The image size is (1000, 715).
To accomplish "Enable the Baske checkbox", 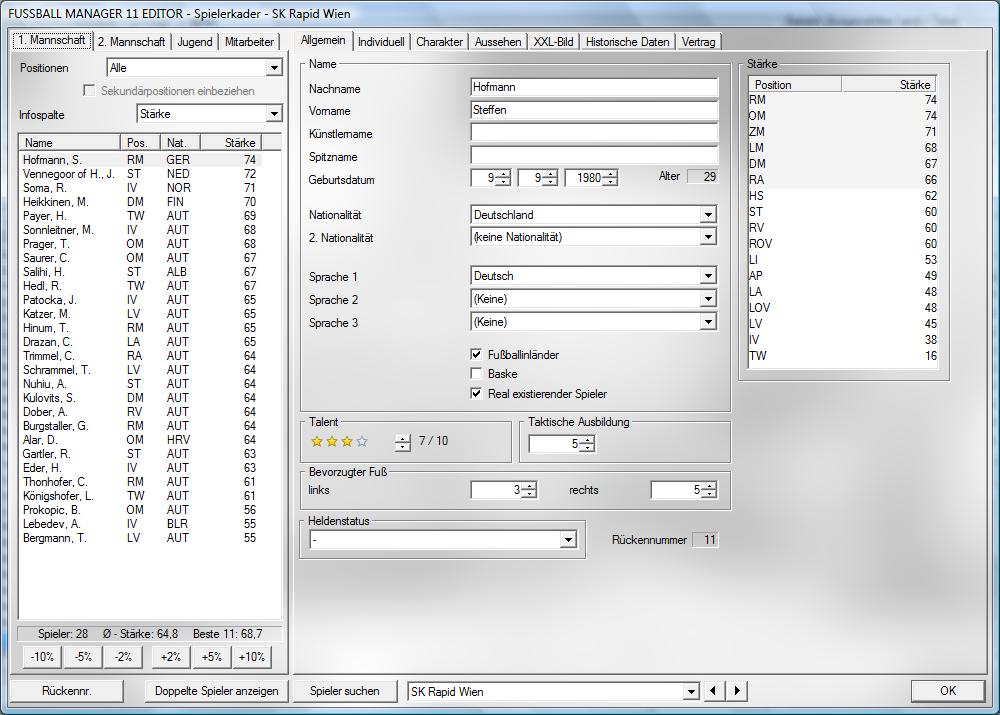I will tap(476, 374).
